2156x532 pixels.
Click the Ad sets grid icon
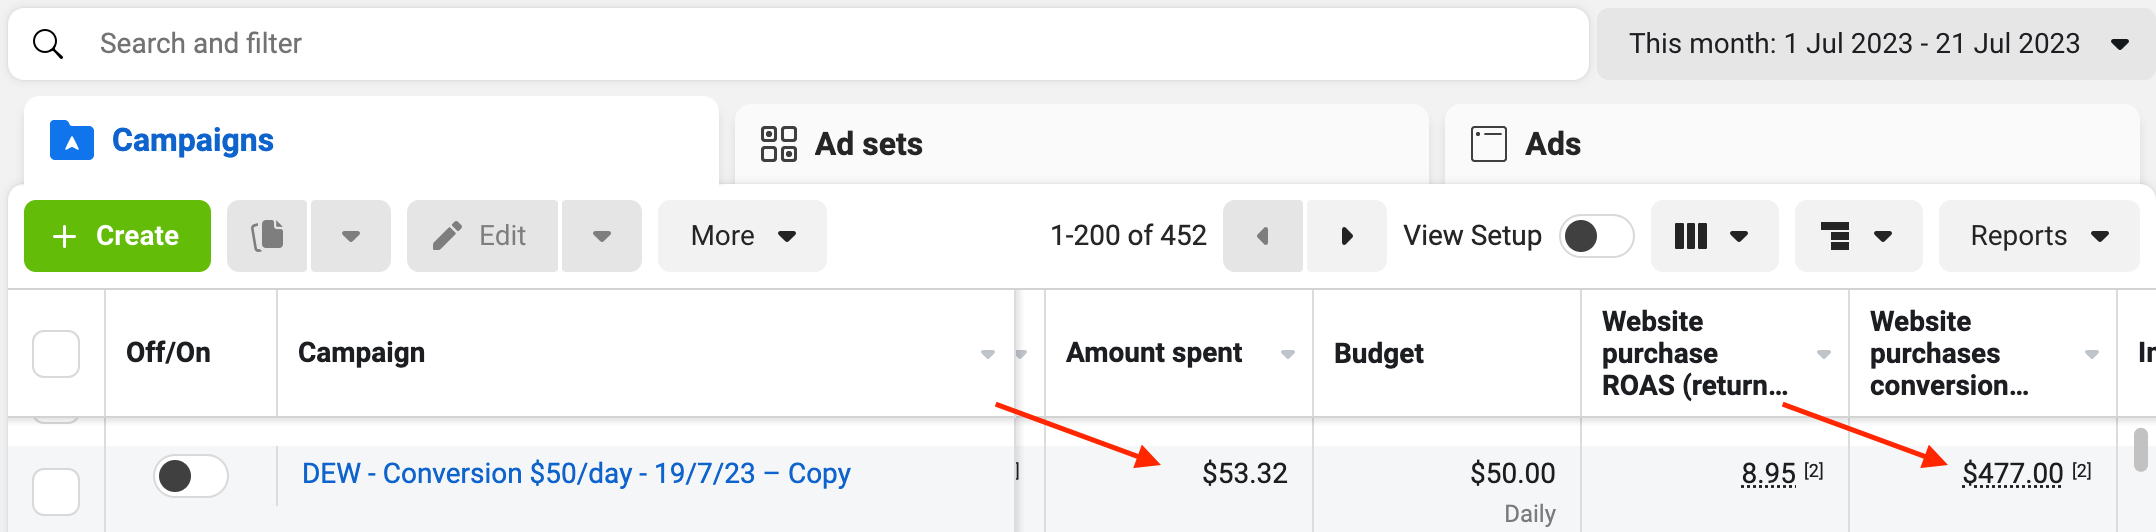pos(778,144)
